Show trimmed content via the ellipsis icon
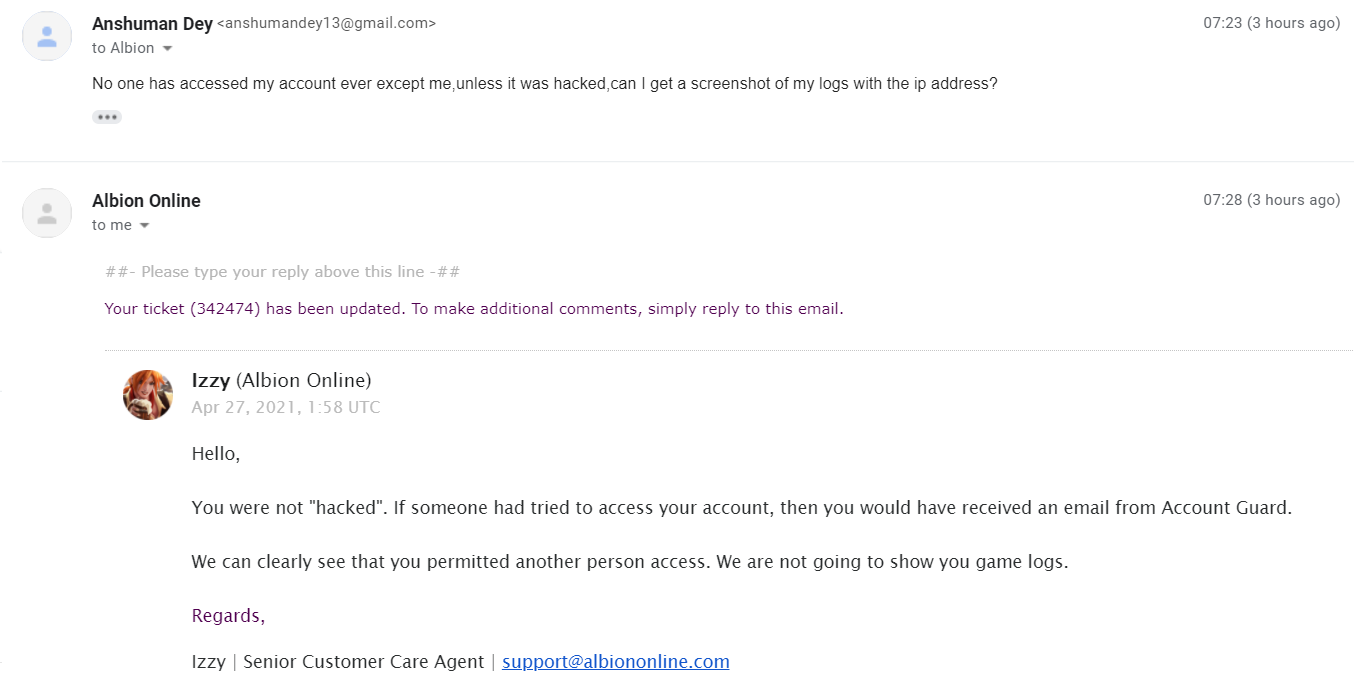This screenshot has height=698, width=1354. click(107, 117)
